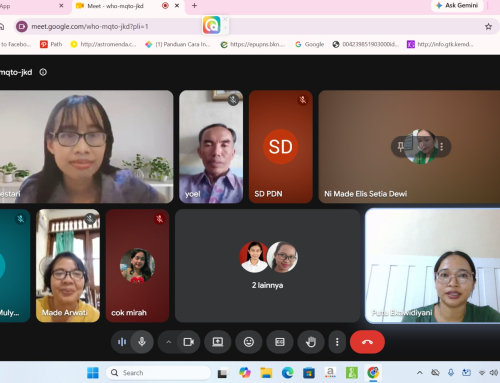Screen dimensions: 500x383
Task: Open the 2 lainnya participants tile
Action: (x=267, y=266)
